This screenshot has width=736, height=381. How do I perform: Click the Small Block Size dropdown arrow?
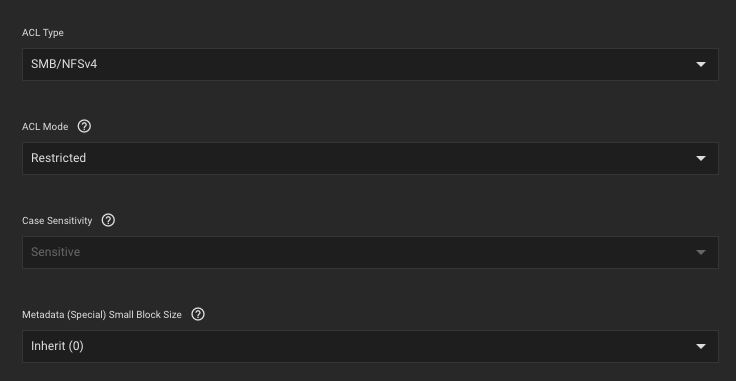point(701,346)
